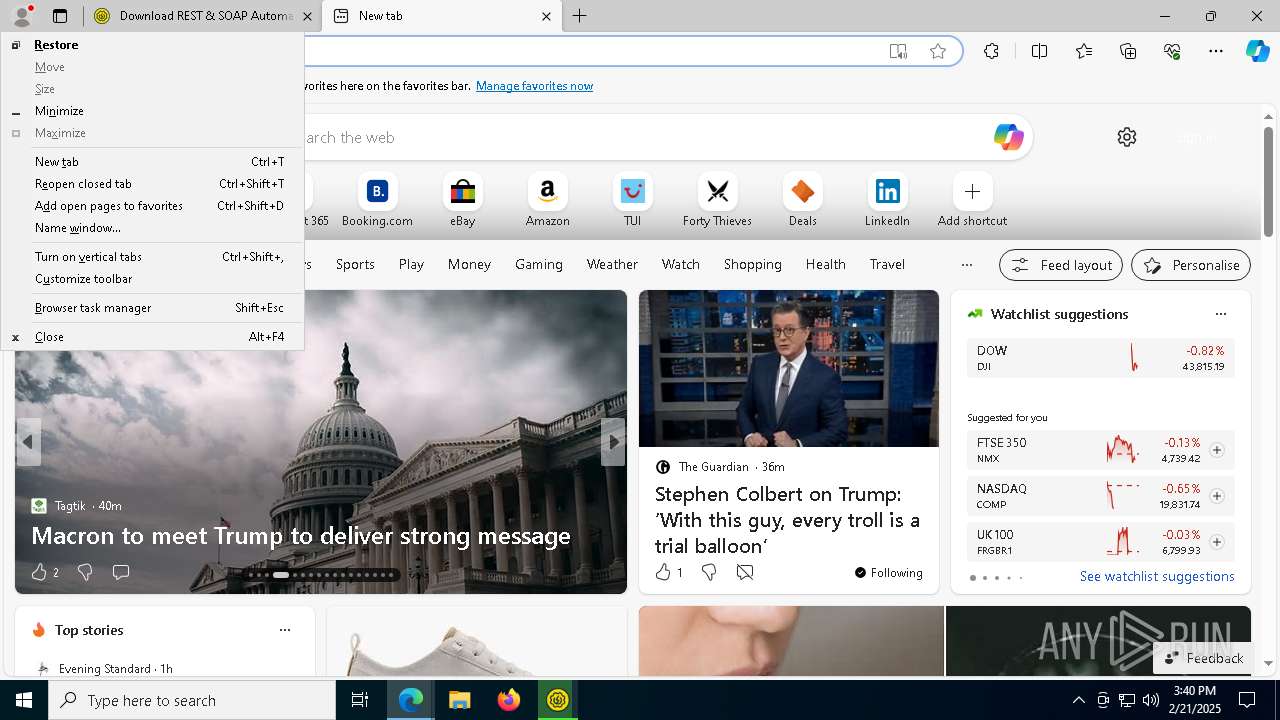This screenshot has height=720, width=1280.
Task: Toggle Following for The Guardian
Action: click(x=888, y=573)
